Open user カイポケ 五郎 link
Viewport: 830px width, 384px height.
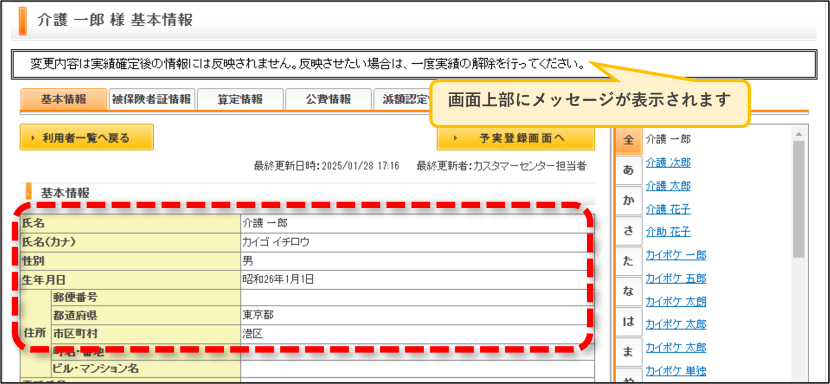coord(676,278)
